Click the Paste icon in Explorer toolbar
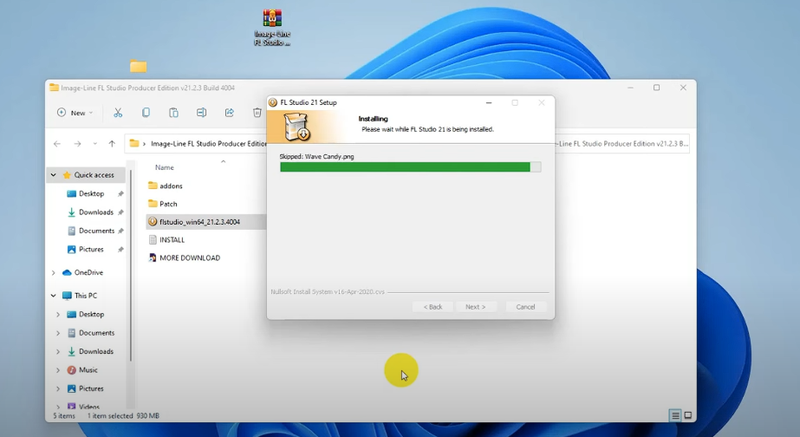Viewport: 800px width, 437px height. (x=173, y=113)
